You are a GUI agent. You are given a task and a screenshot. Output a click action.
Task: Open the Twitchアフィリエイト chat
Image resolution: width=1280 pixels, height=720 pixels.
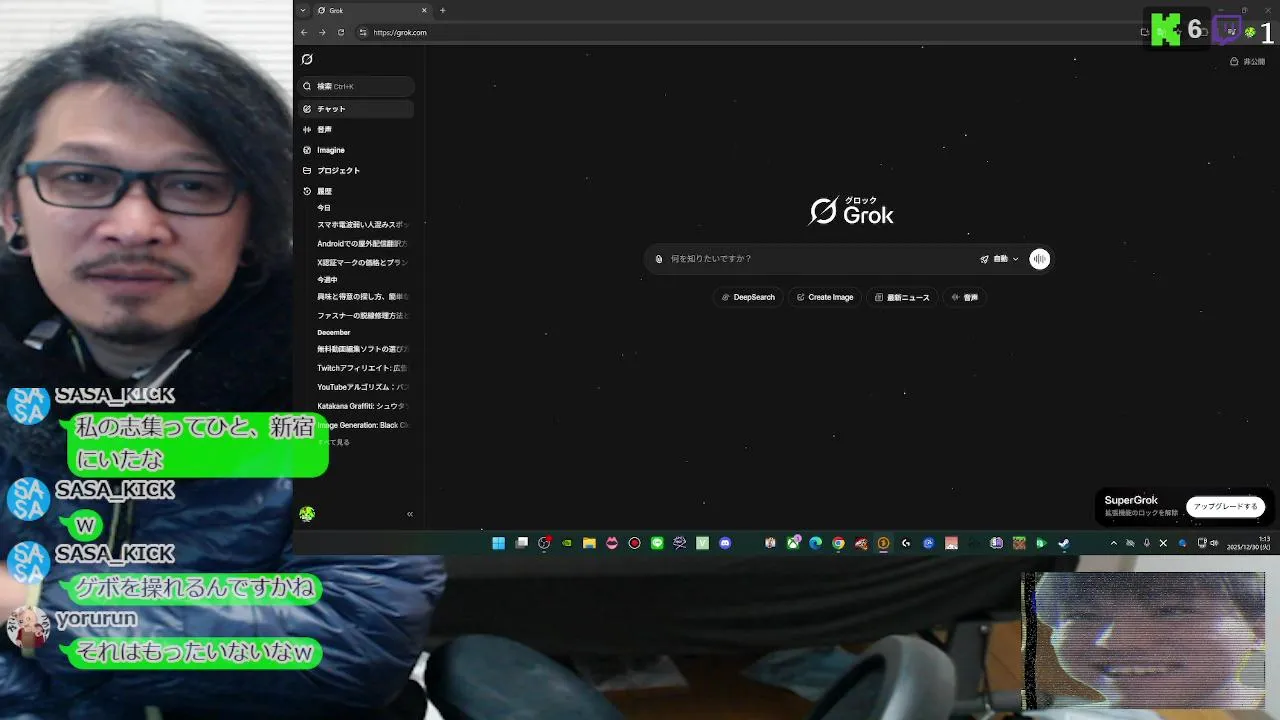coord(362,368)
